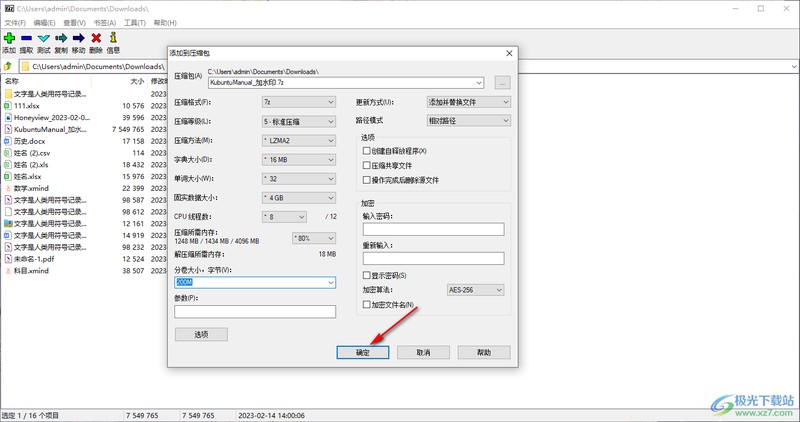The height and width of the screenshot is (422, 800).
Task: Open the 单词大小 32 dropdown
Action: point(298,179)
